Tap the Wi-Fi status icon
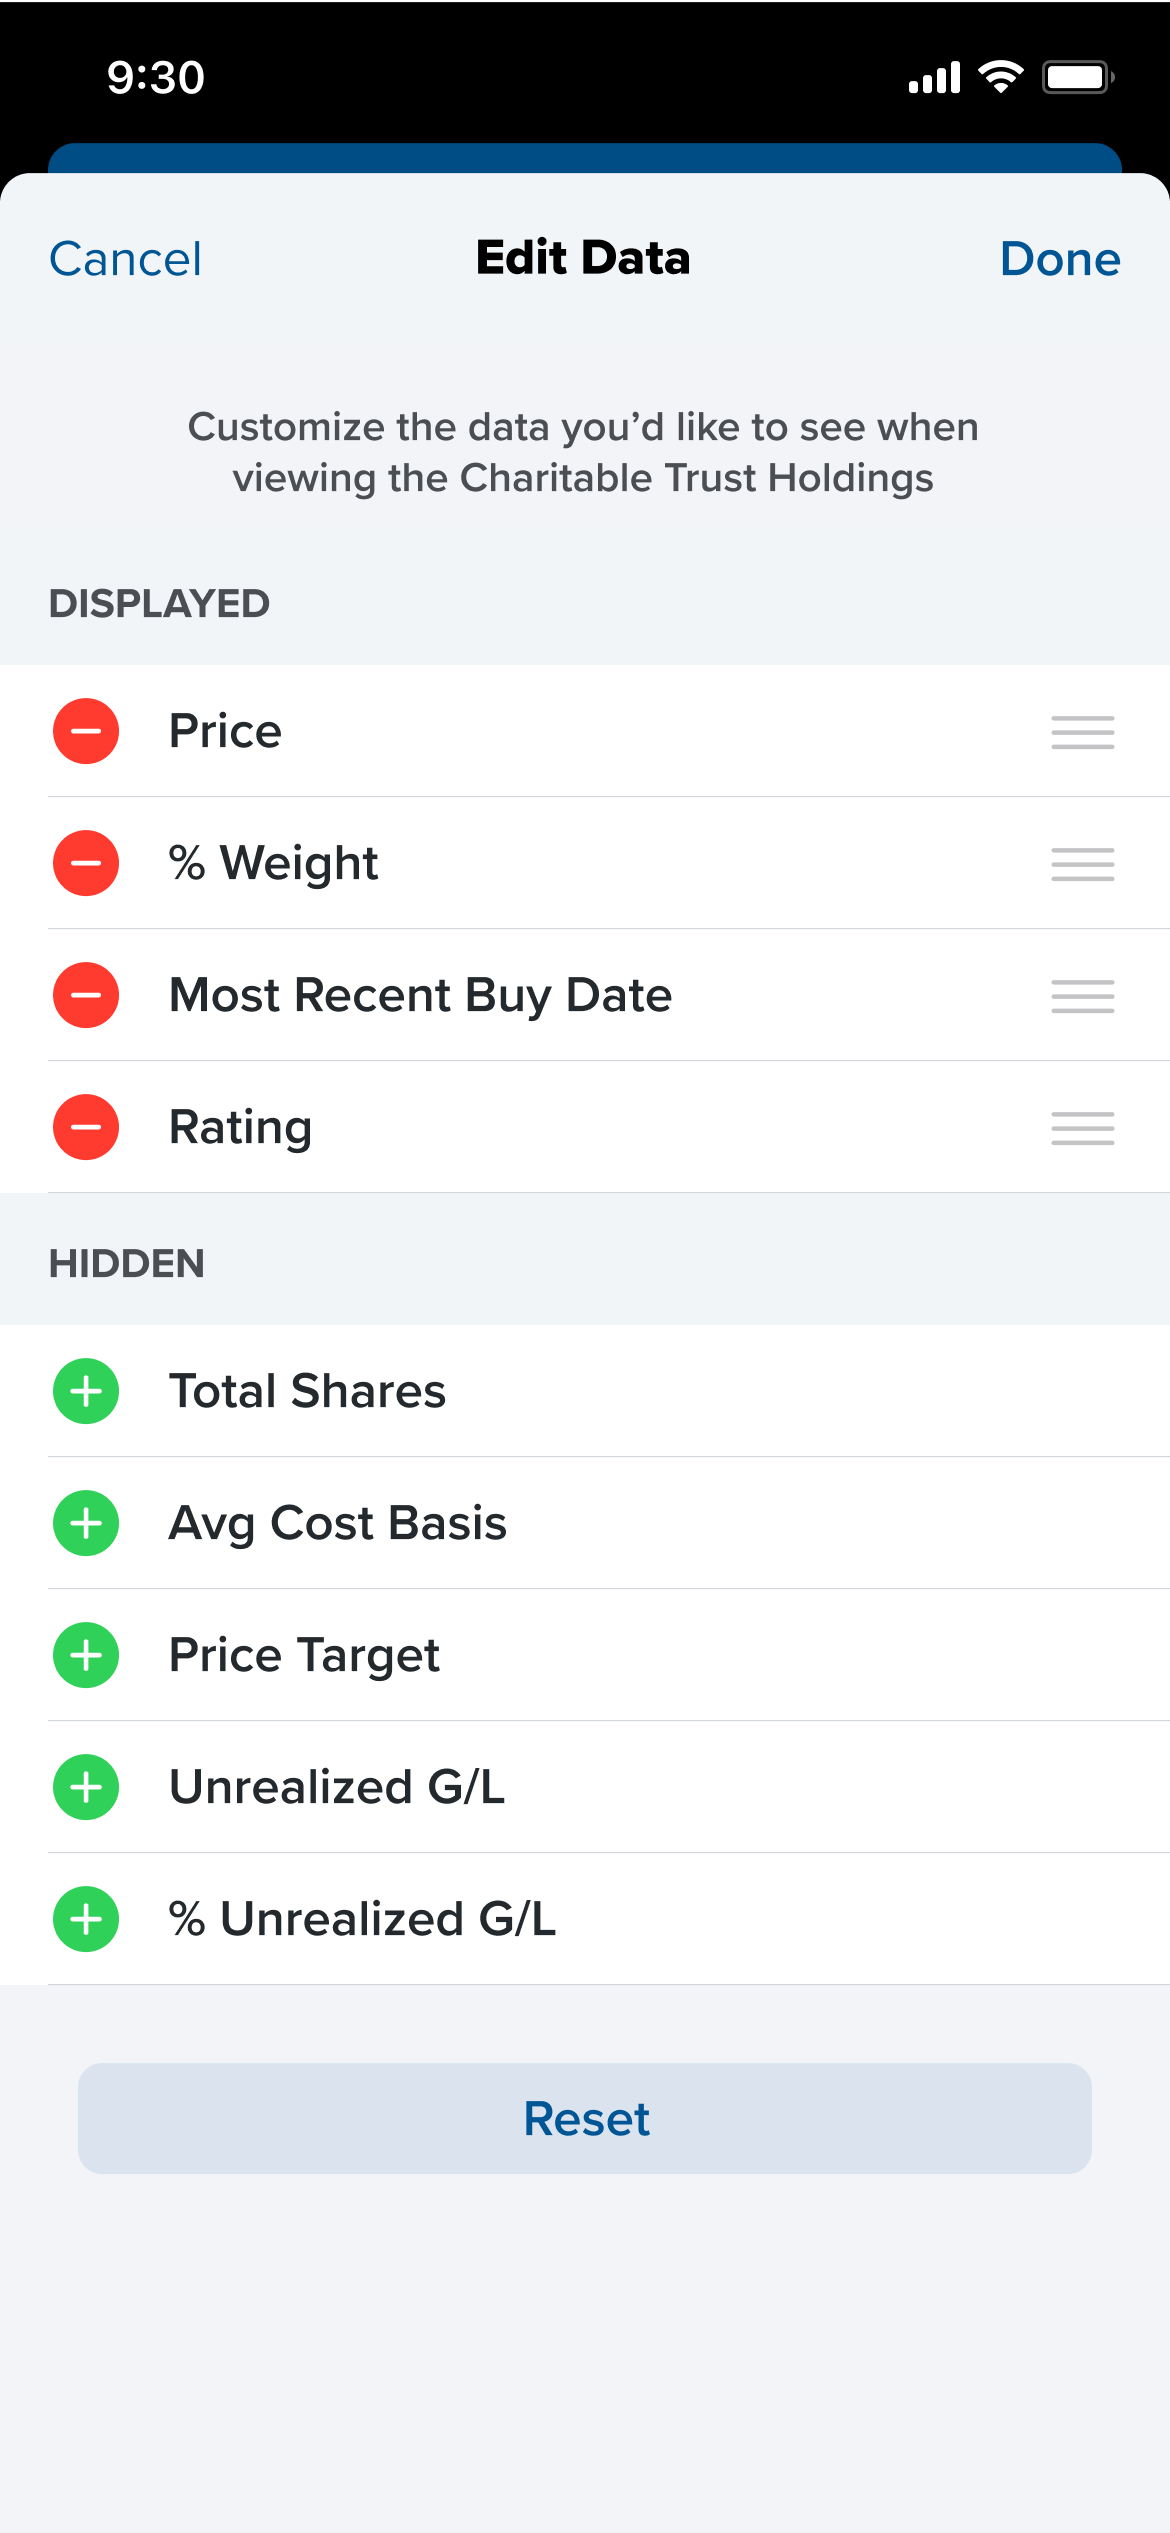The width and height of the screenshot is (1170, 2533). click(x=1000, y=77)
